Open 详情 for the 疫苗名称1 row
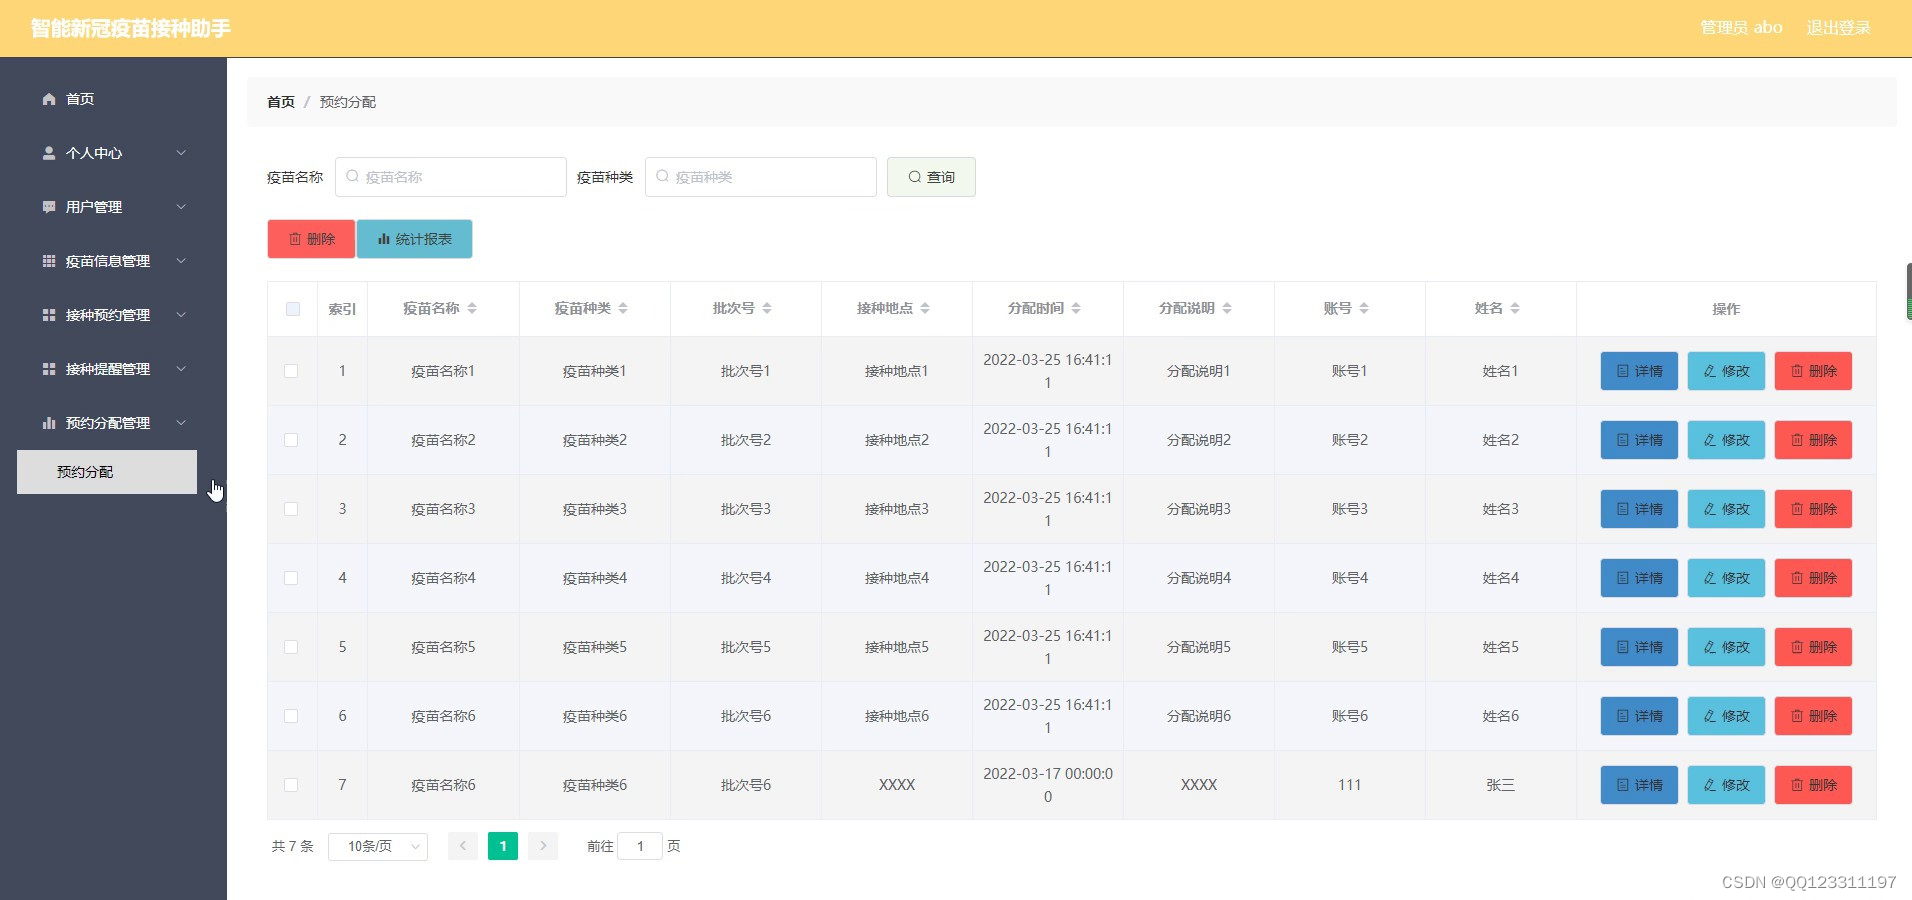Image resolution: width=1912 pixels, height=900 pixels. (1639, 371)
